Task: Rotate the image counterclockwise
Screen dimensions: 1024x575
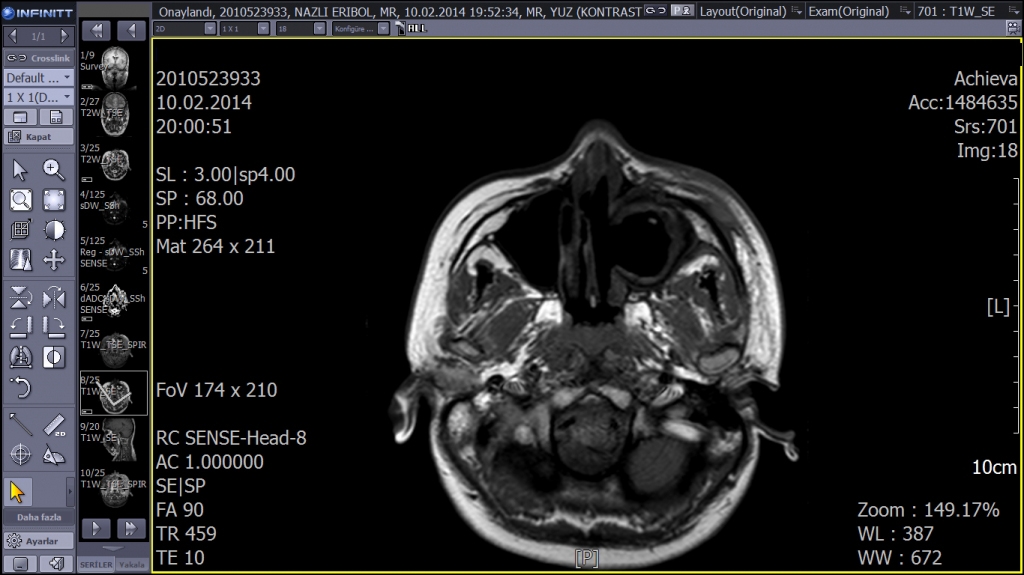Action: coord(20,327)
